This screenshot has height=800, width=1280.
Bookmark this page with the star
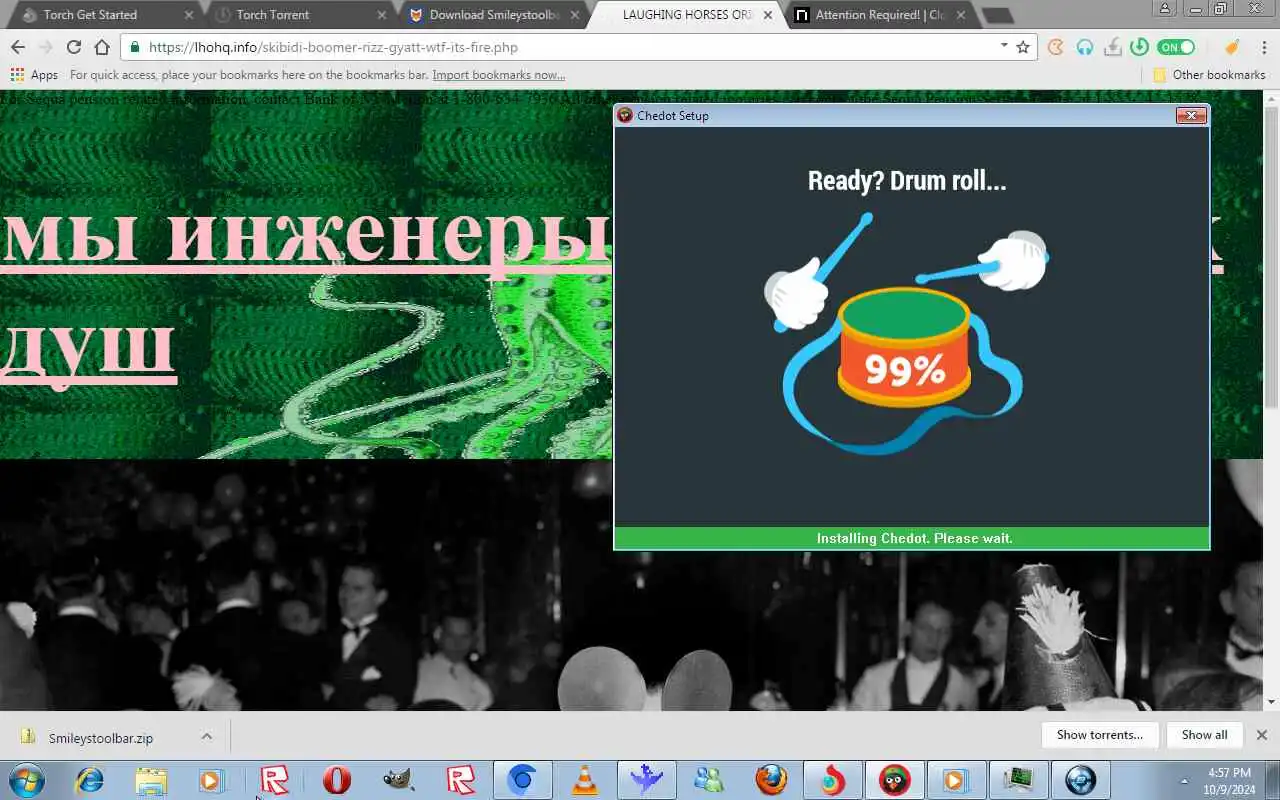[1023, 47]
